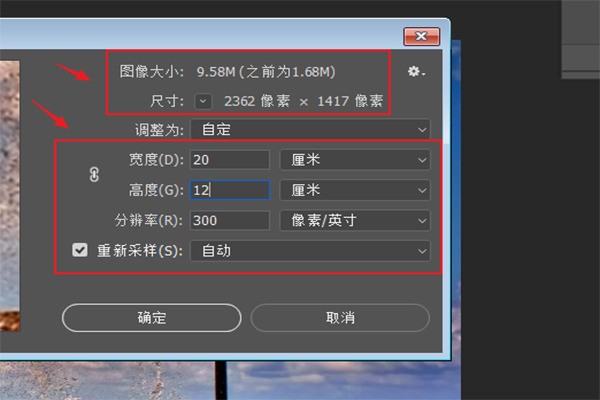Expand the resample method 自动 dropdown
Screen dimensions: 600x400
tap(310, 251)
